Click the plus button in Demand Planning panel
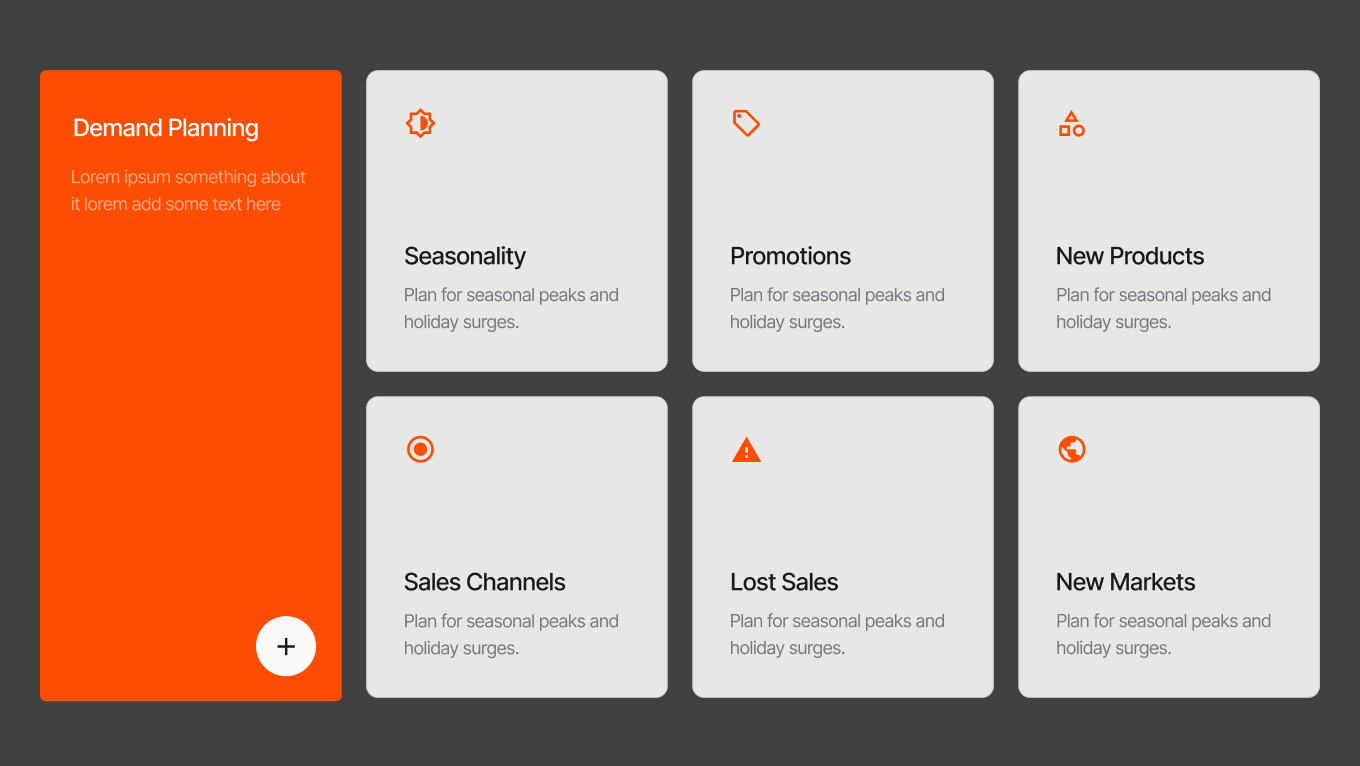 pyautogui.click(x=286, y=646)
